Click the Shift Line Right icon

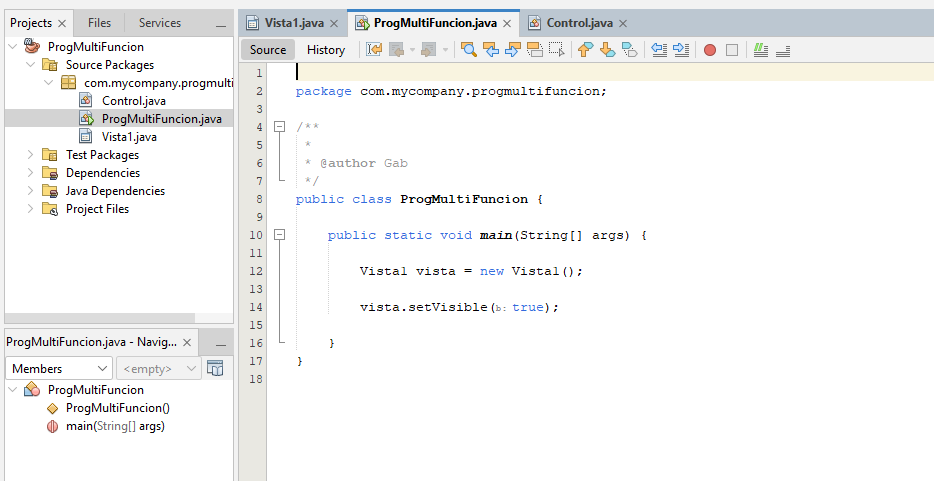(x=681, y=50)
